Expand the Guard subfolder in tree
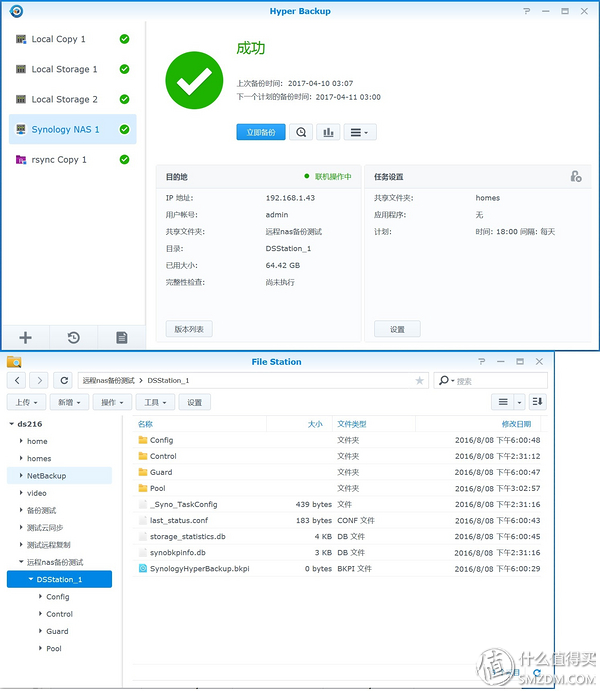Viewport: 600px width, 691px height. point(40,631)
